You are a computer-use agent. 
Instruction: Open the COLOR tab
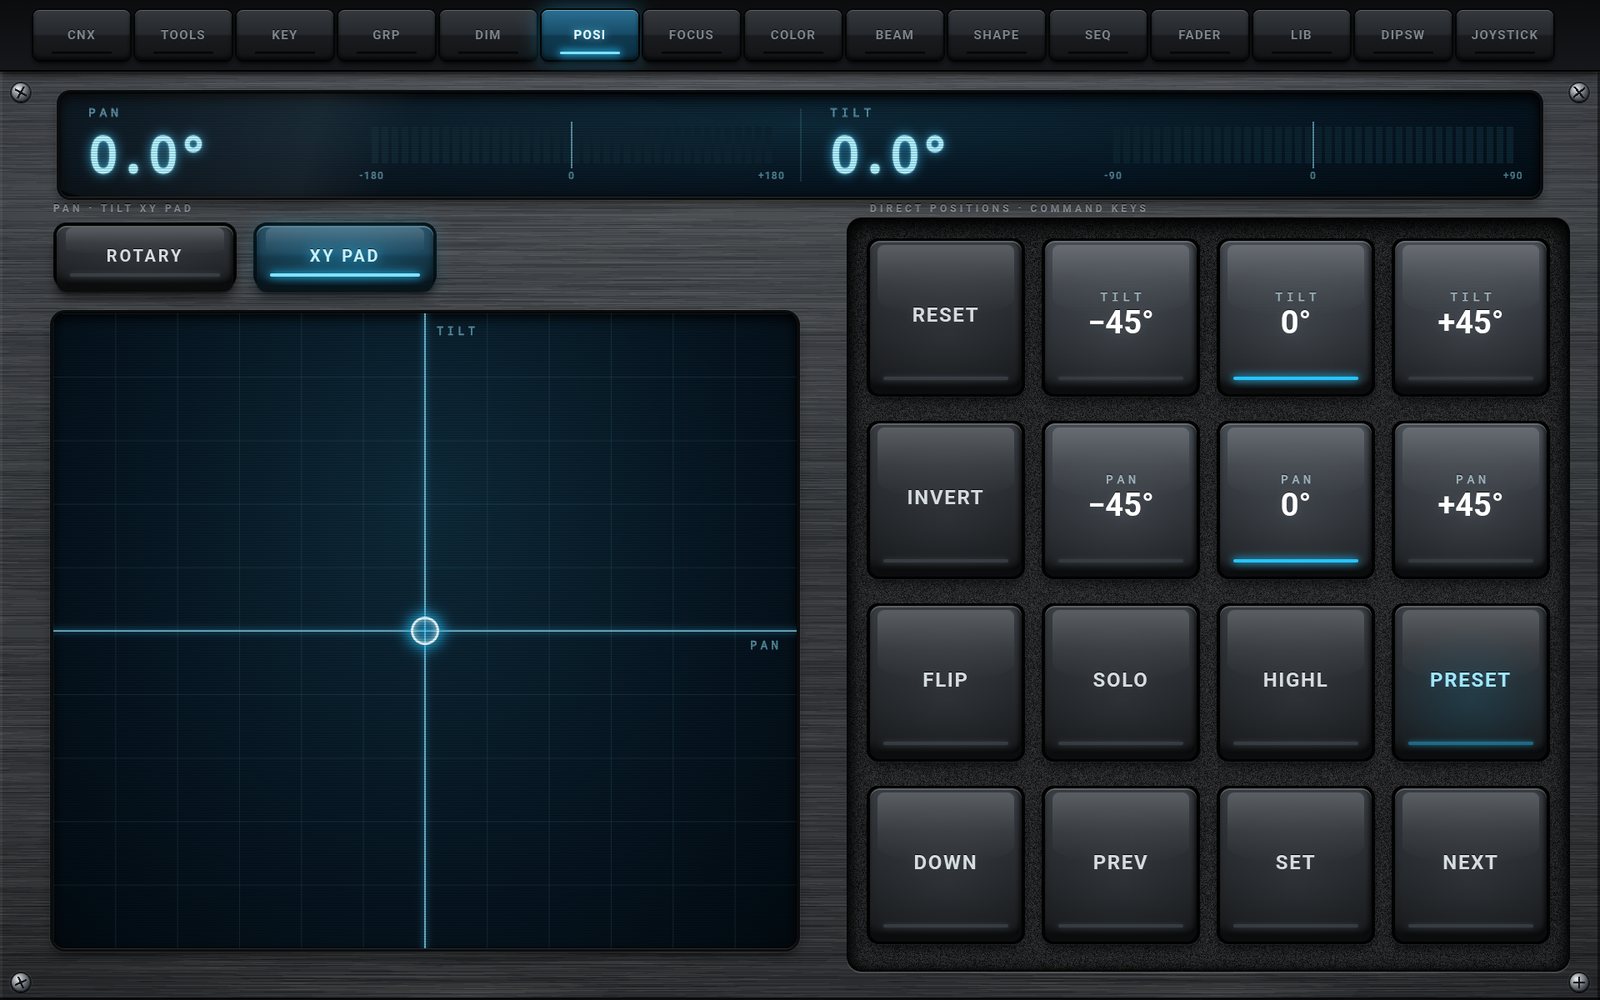(x=793, y=35)
